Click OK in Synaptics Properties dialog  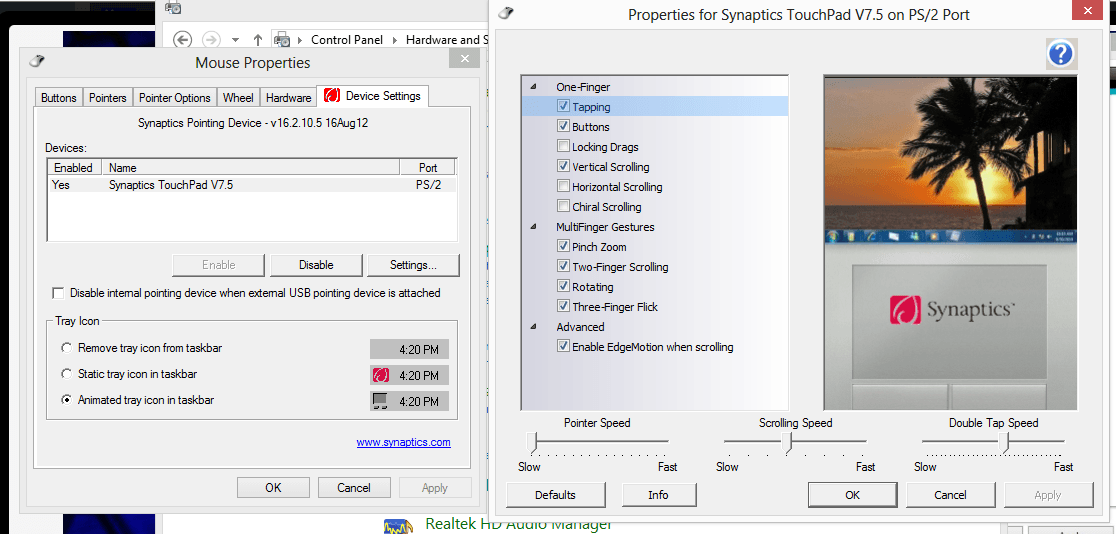(x=852, y=495)
